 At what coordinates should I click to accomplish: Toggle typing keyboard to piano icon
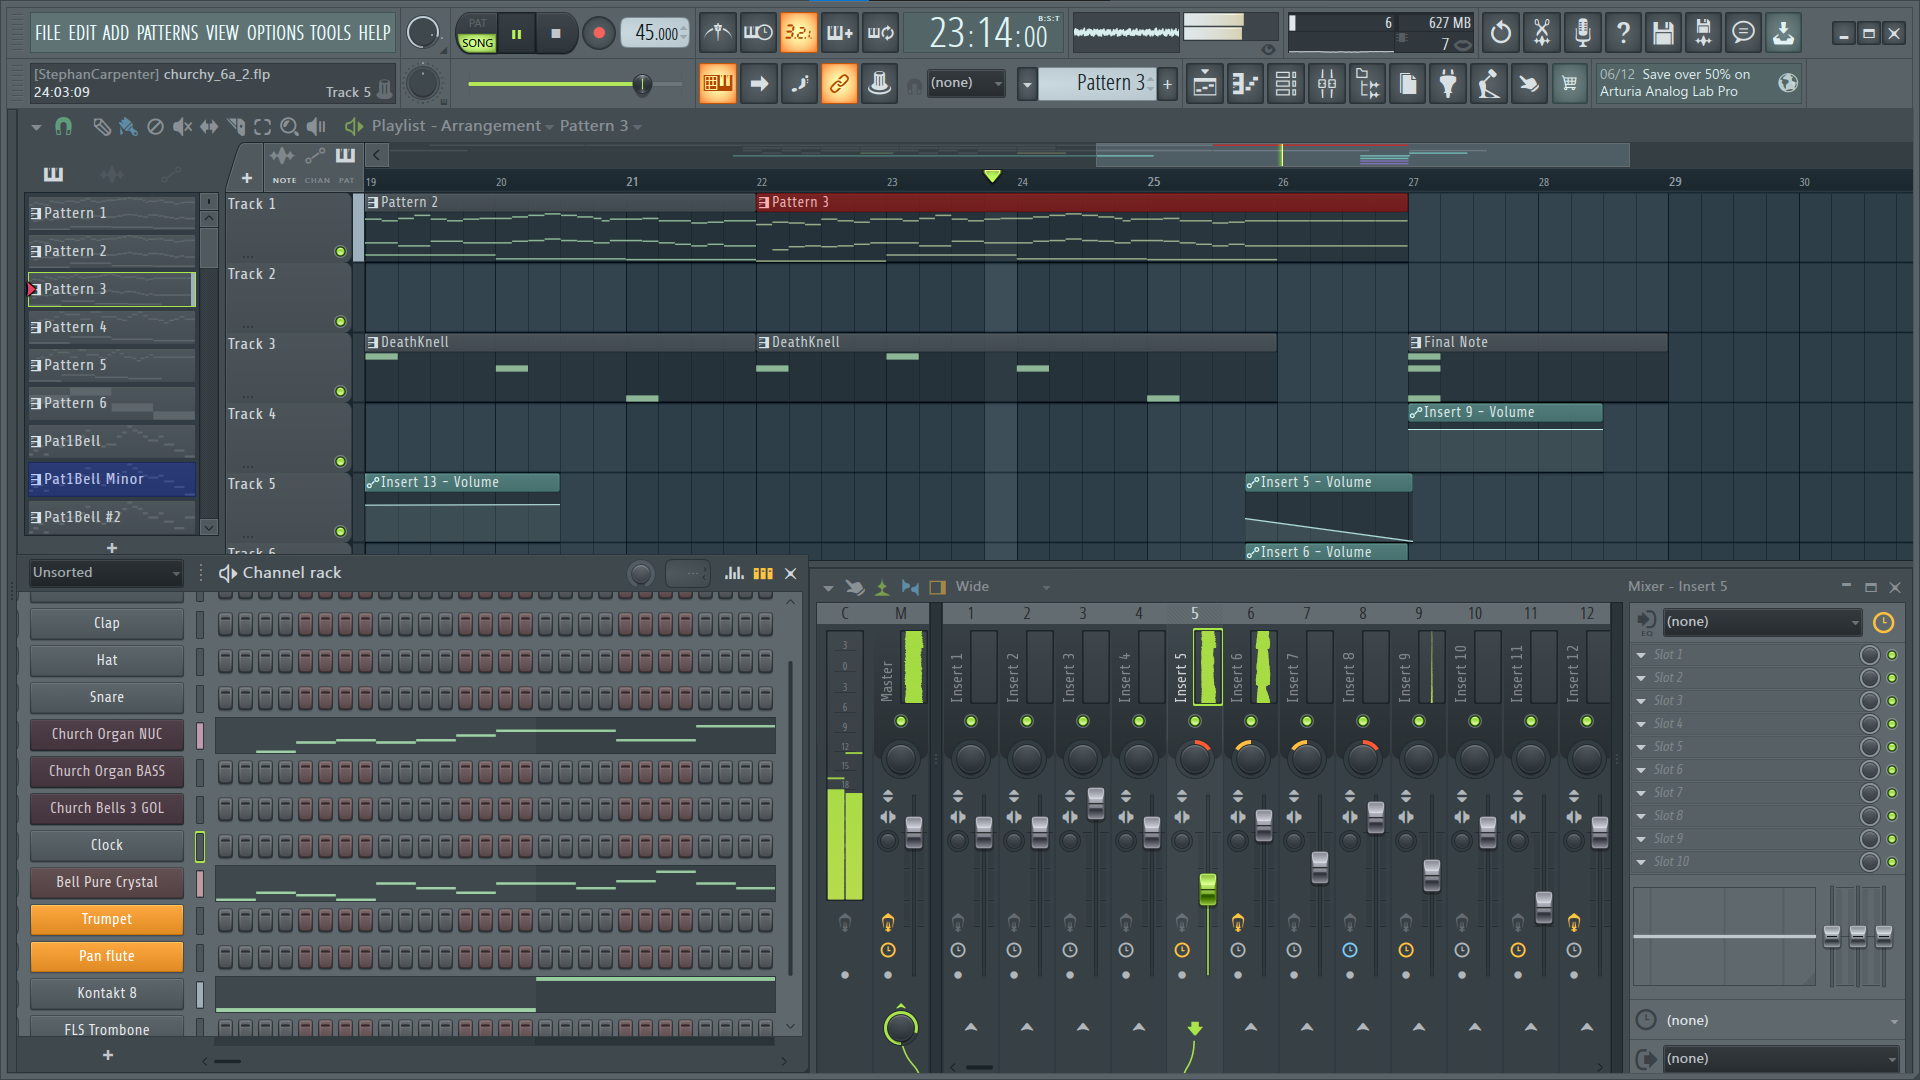717,84
